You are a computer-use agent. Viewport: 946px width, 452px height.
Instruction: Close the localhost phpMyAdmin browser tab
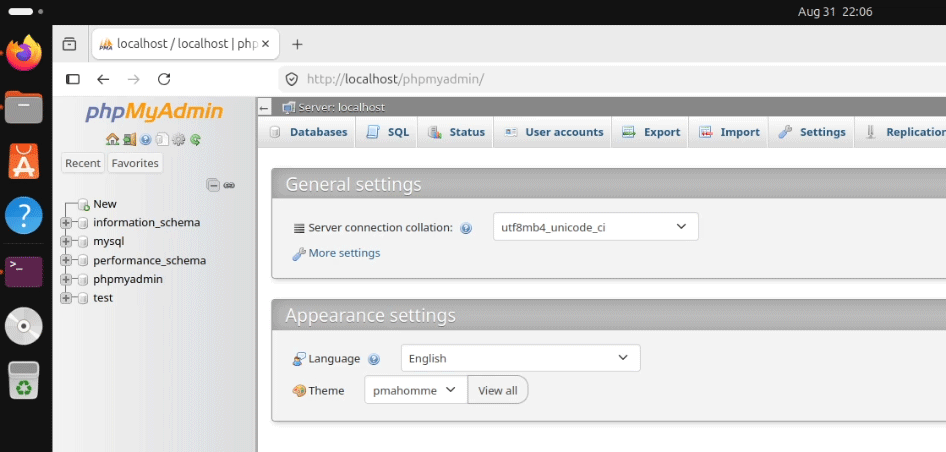point(266,43)
